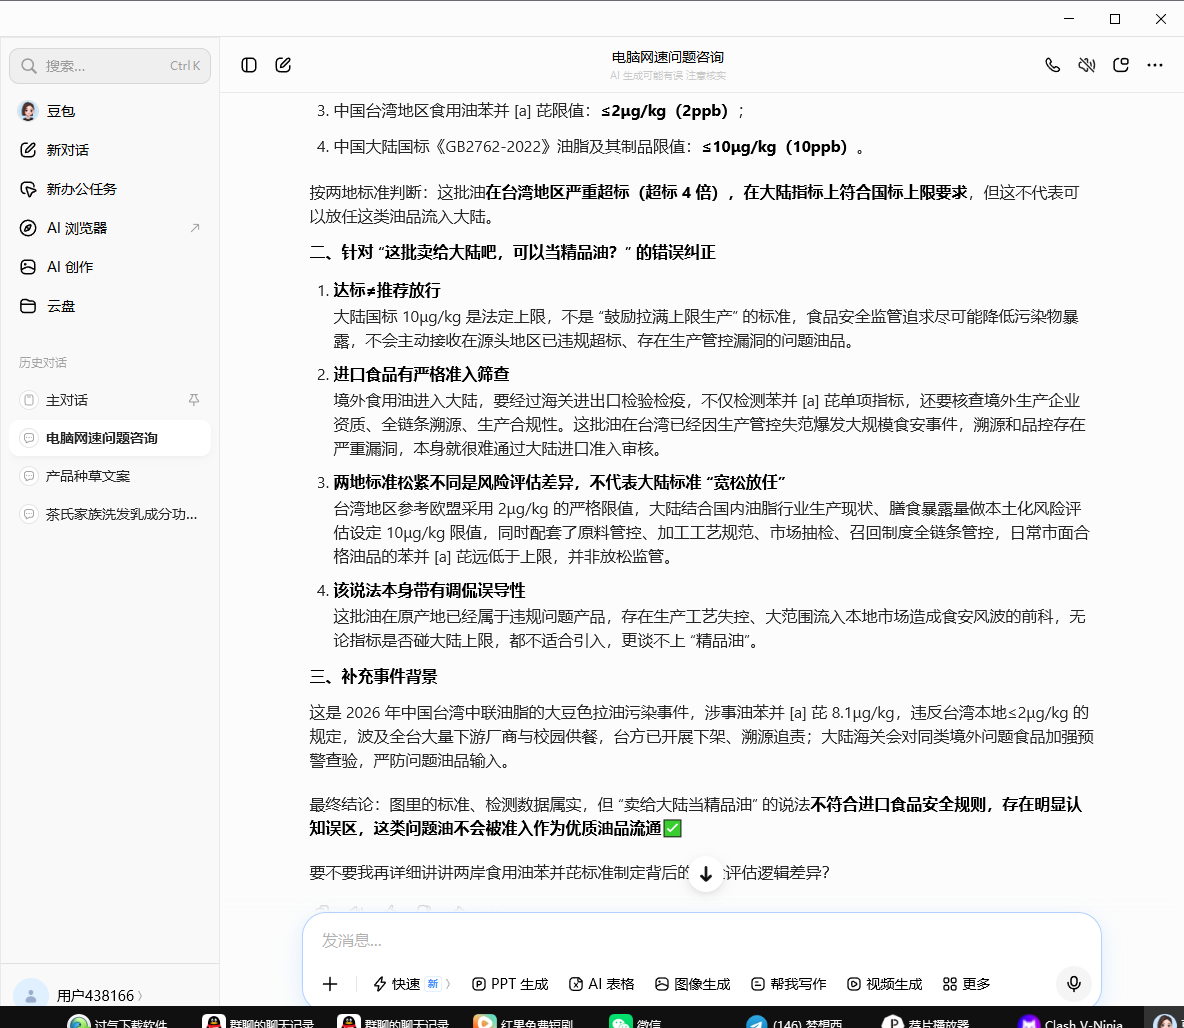
Task: Click the 进口食品有严格准入筛查 heading
Action: pyautogui.click(x=421, y=375)
